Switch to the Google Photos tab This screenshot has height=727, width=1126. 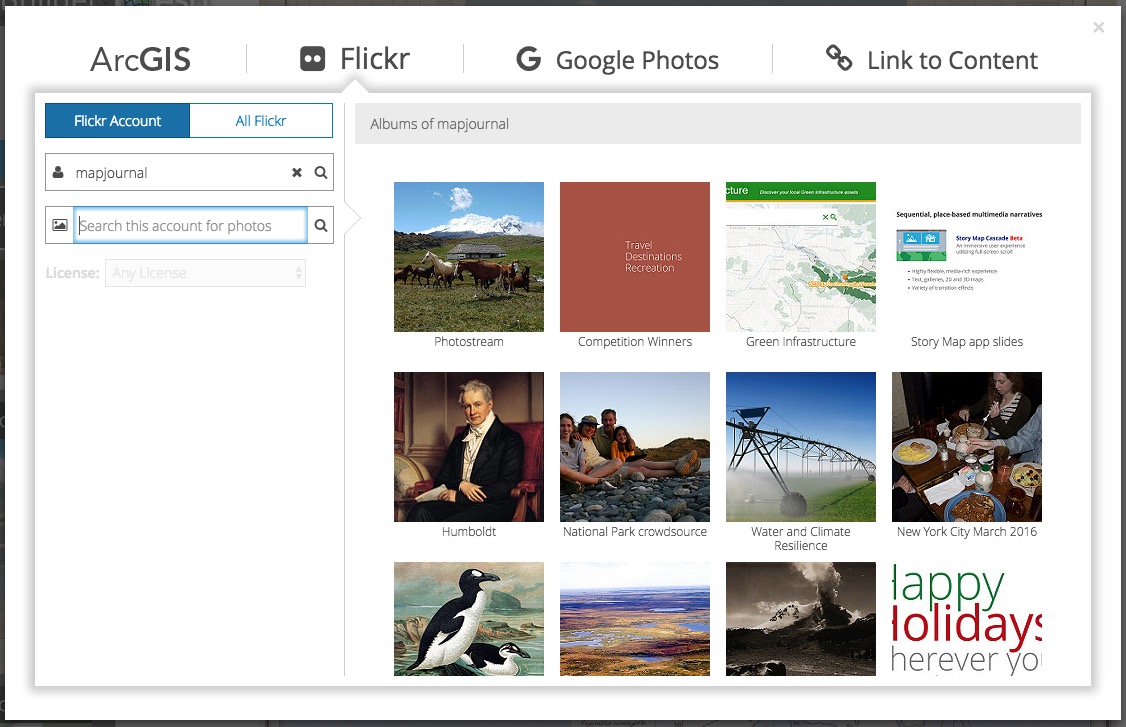(637, 60)
